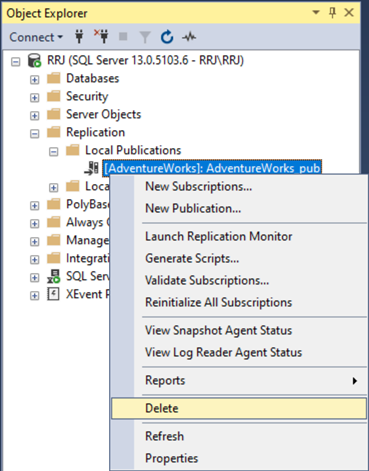Select View Log Reader Agent Status
The image size is (369, 471).
pos(239,352)
